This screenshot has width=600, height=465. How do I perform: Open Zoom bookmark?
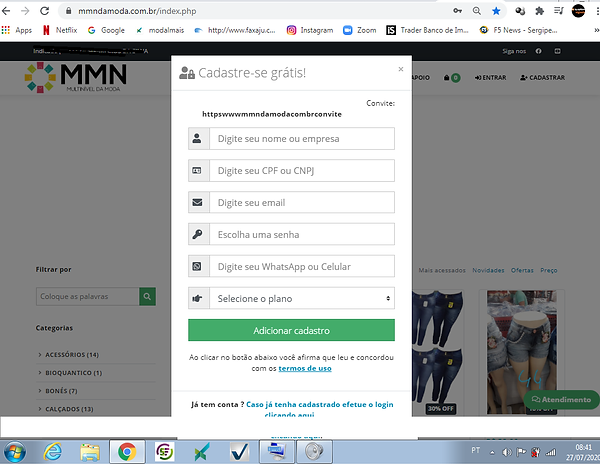(x=360, y=30)
